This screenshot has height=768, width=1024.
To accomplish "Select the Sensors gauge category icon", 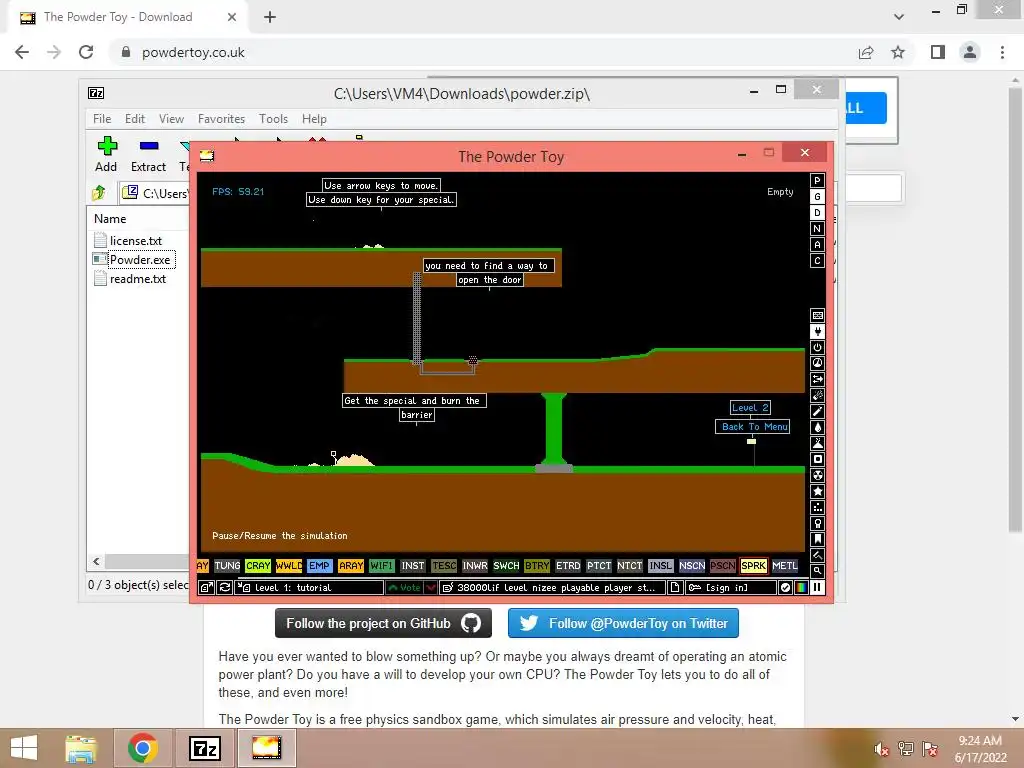I will point(817,363).
